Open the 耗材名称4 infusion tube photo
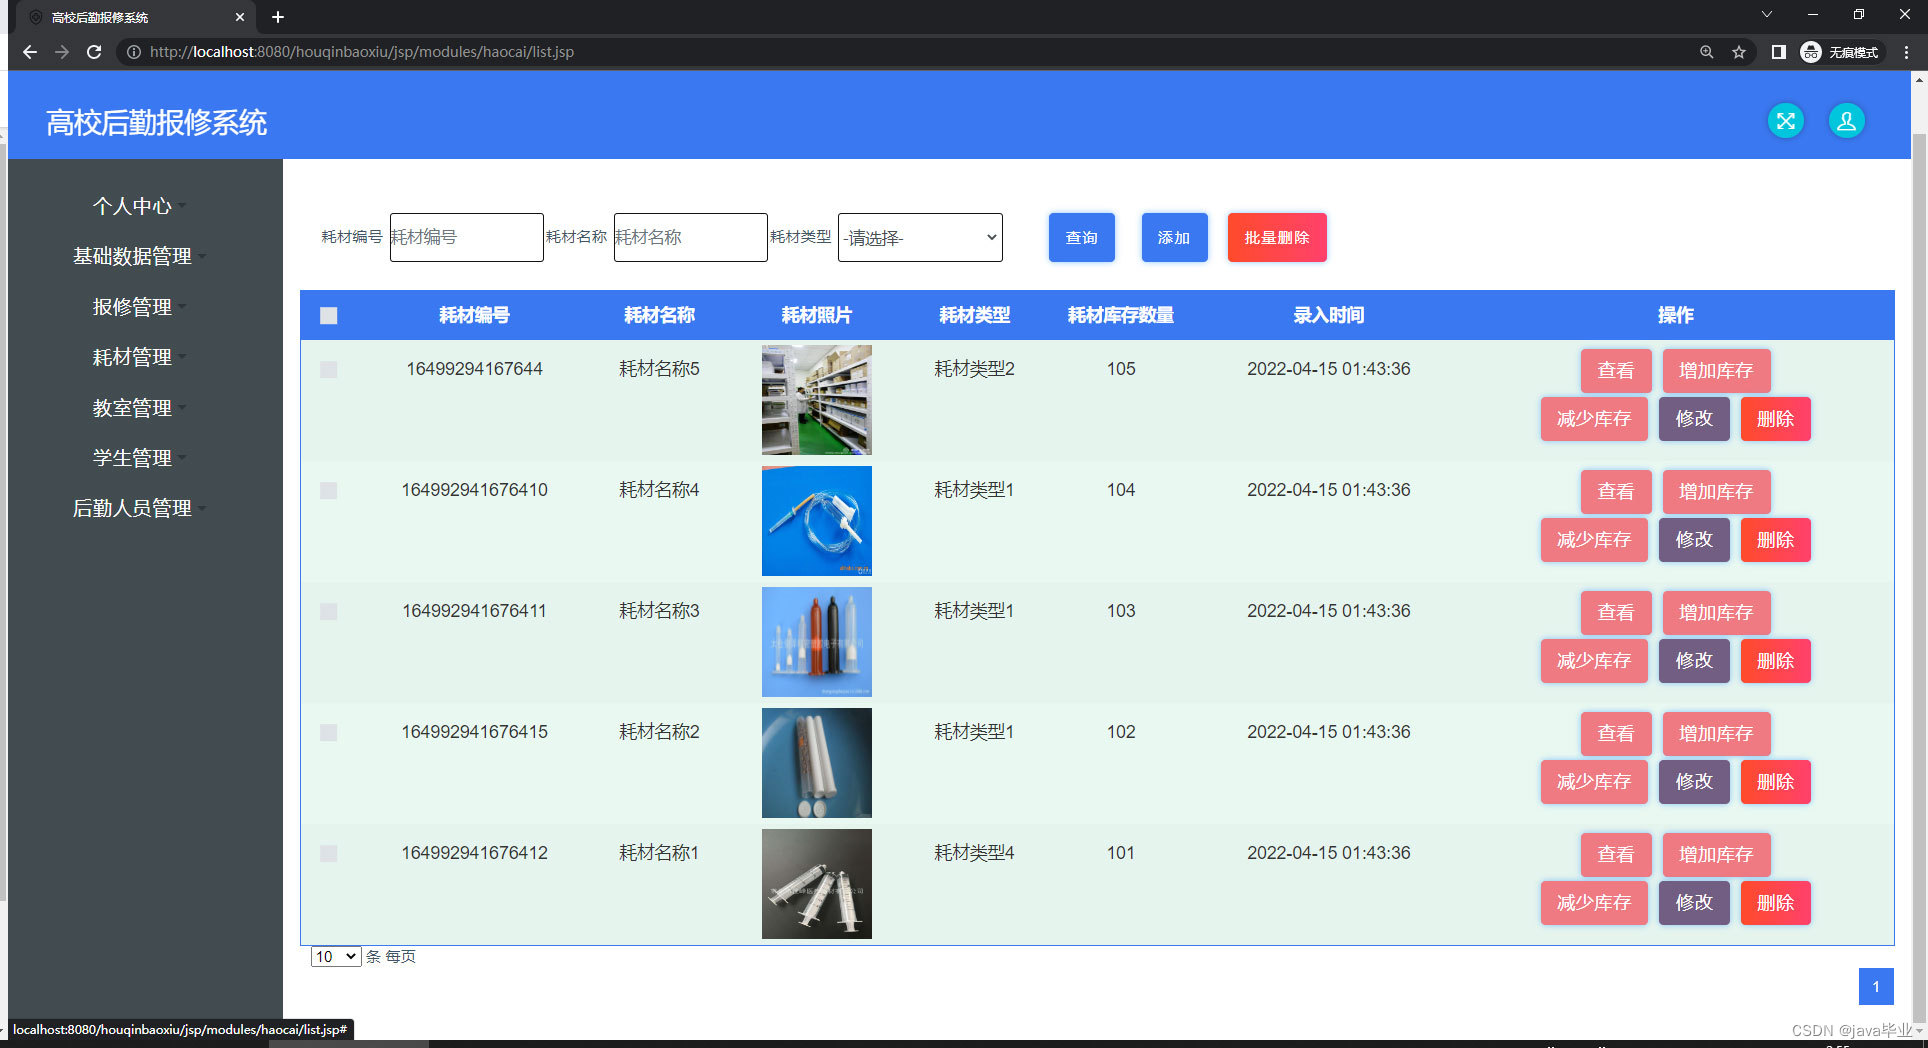The height and width of the screenshot is (1048, 1928). point(817,521)
